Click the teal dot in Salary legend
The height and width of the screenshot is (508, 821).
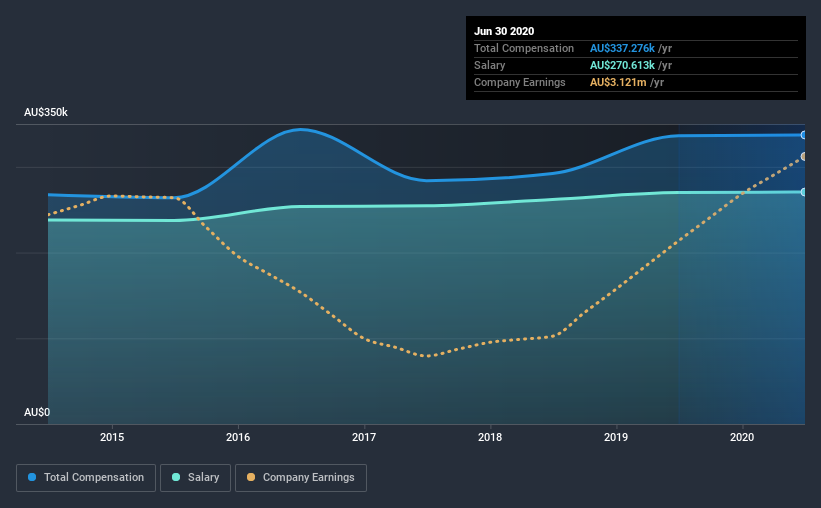click(176, 477)
